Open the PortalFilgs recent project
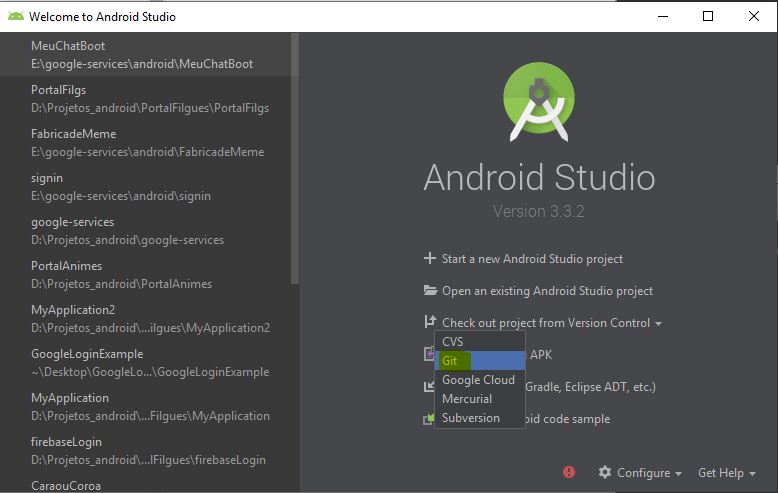778x493 pixels. pyautogui.click(x=146, y=99)
